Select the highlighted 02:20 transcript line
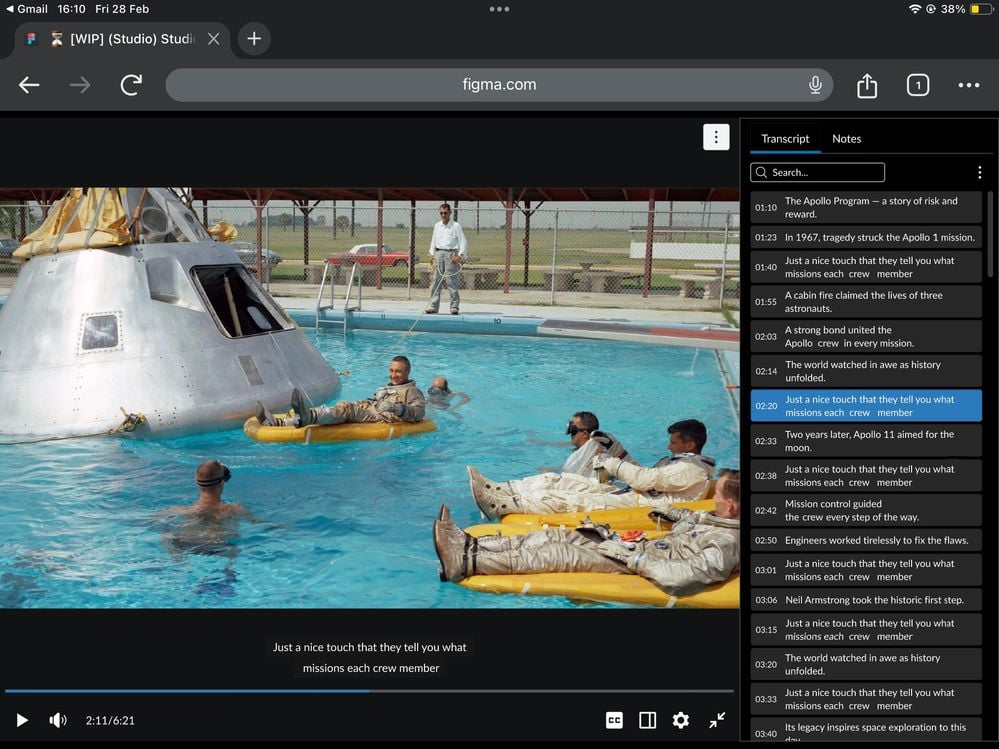The height and width of the screenshot is (749, 999). 865,406
